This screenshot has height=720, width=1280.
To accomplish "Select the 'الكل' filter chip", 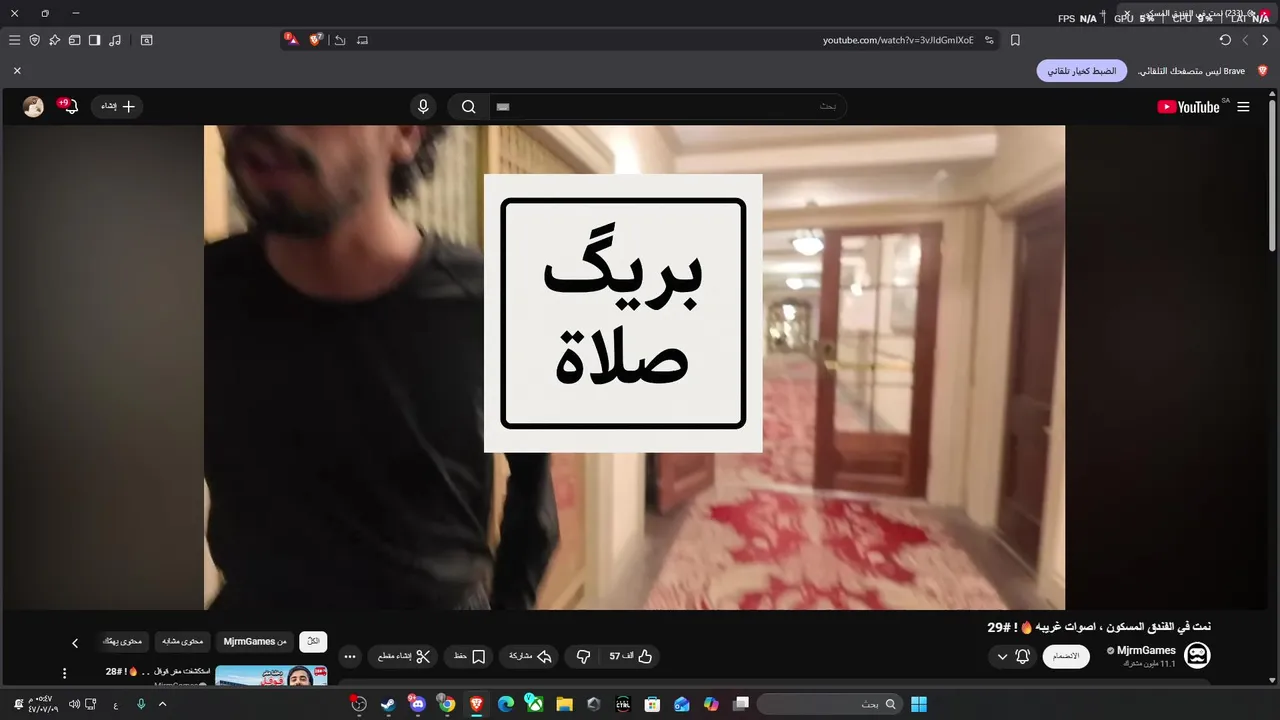I will click(x=313, y=641).
